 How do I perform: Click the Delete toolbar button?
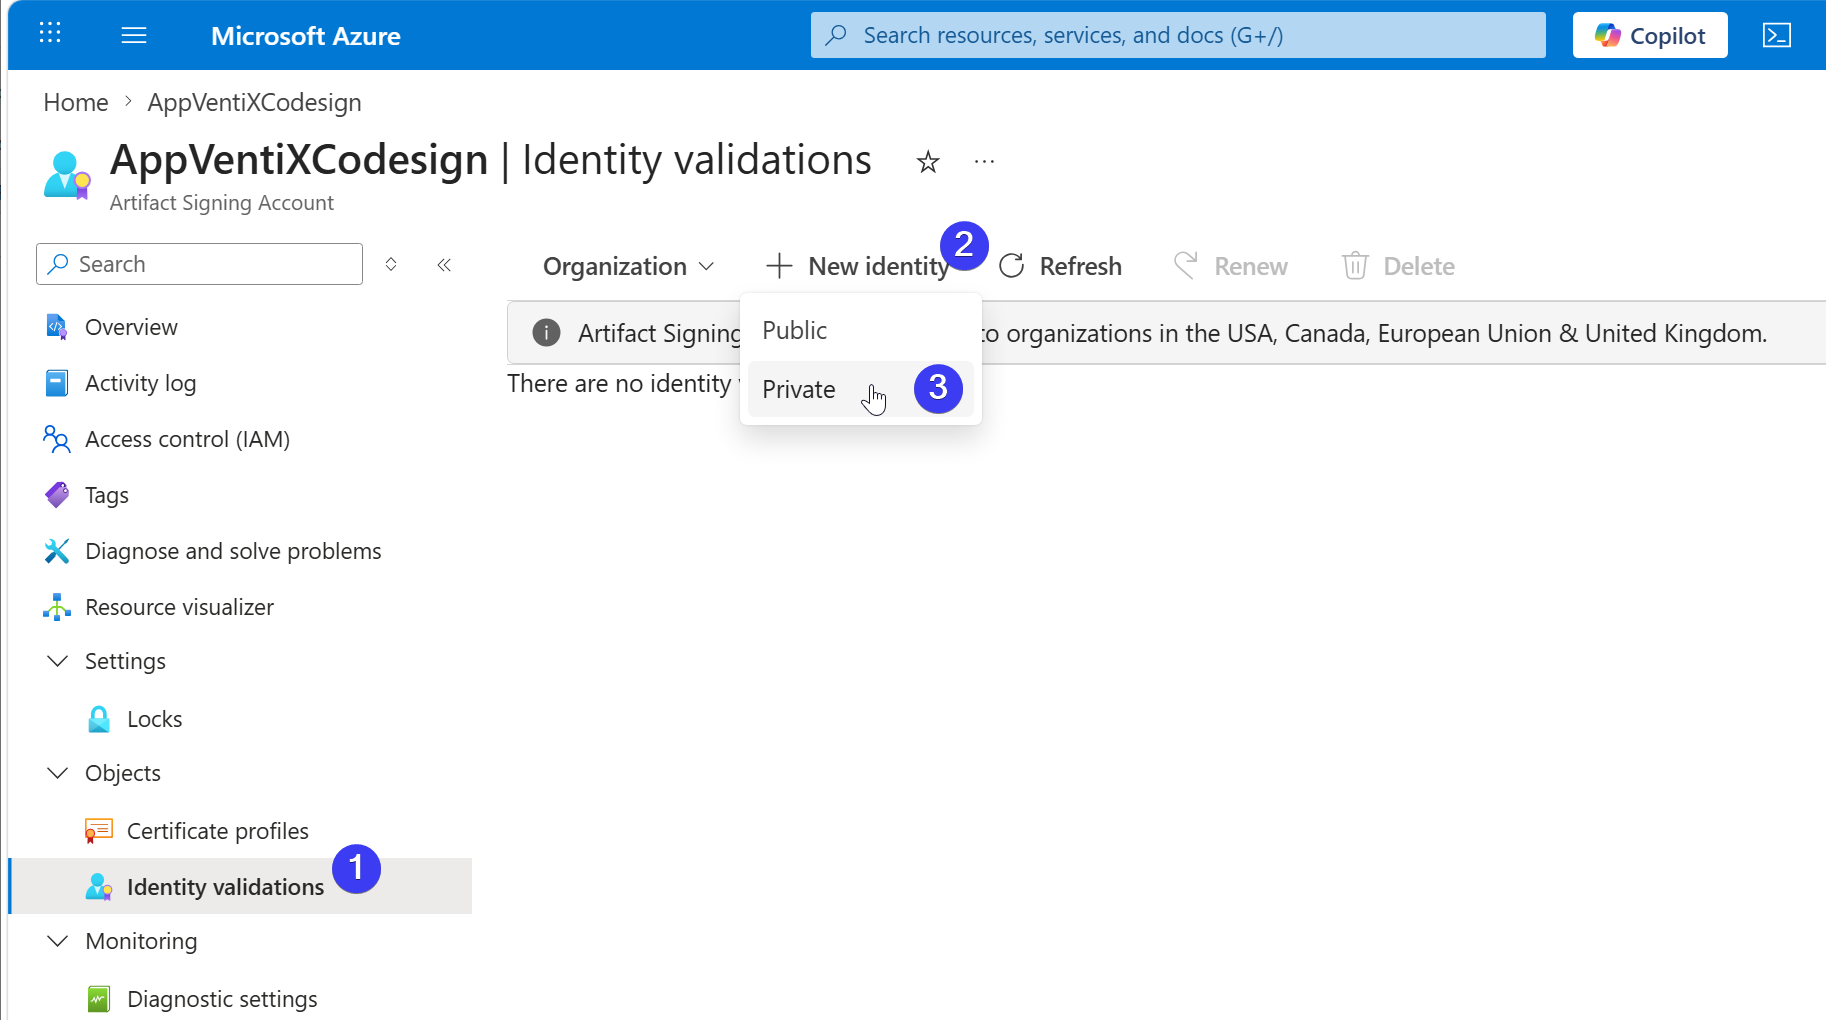1398,266
